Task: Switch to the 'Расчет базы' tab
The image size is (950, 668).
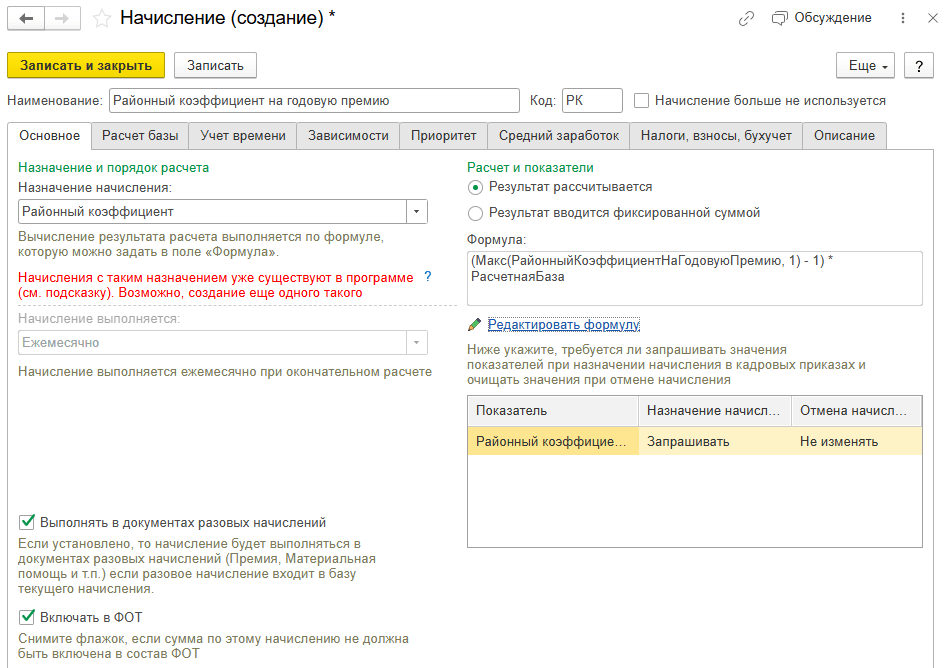Action: pyautogui.click(x=139, y=136)
